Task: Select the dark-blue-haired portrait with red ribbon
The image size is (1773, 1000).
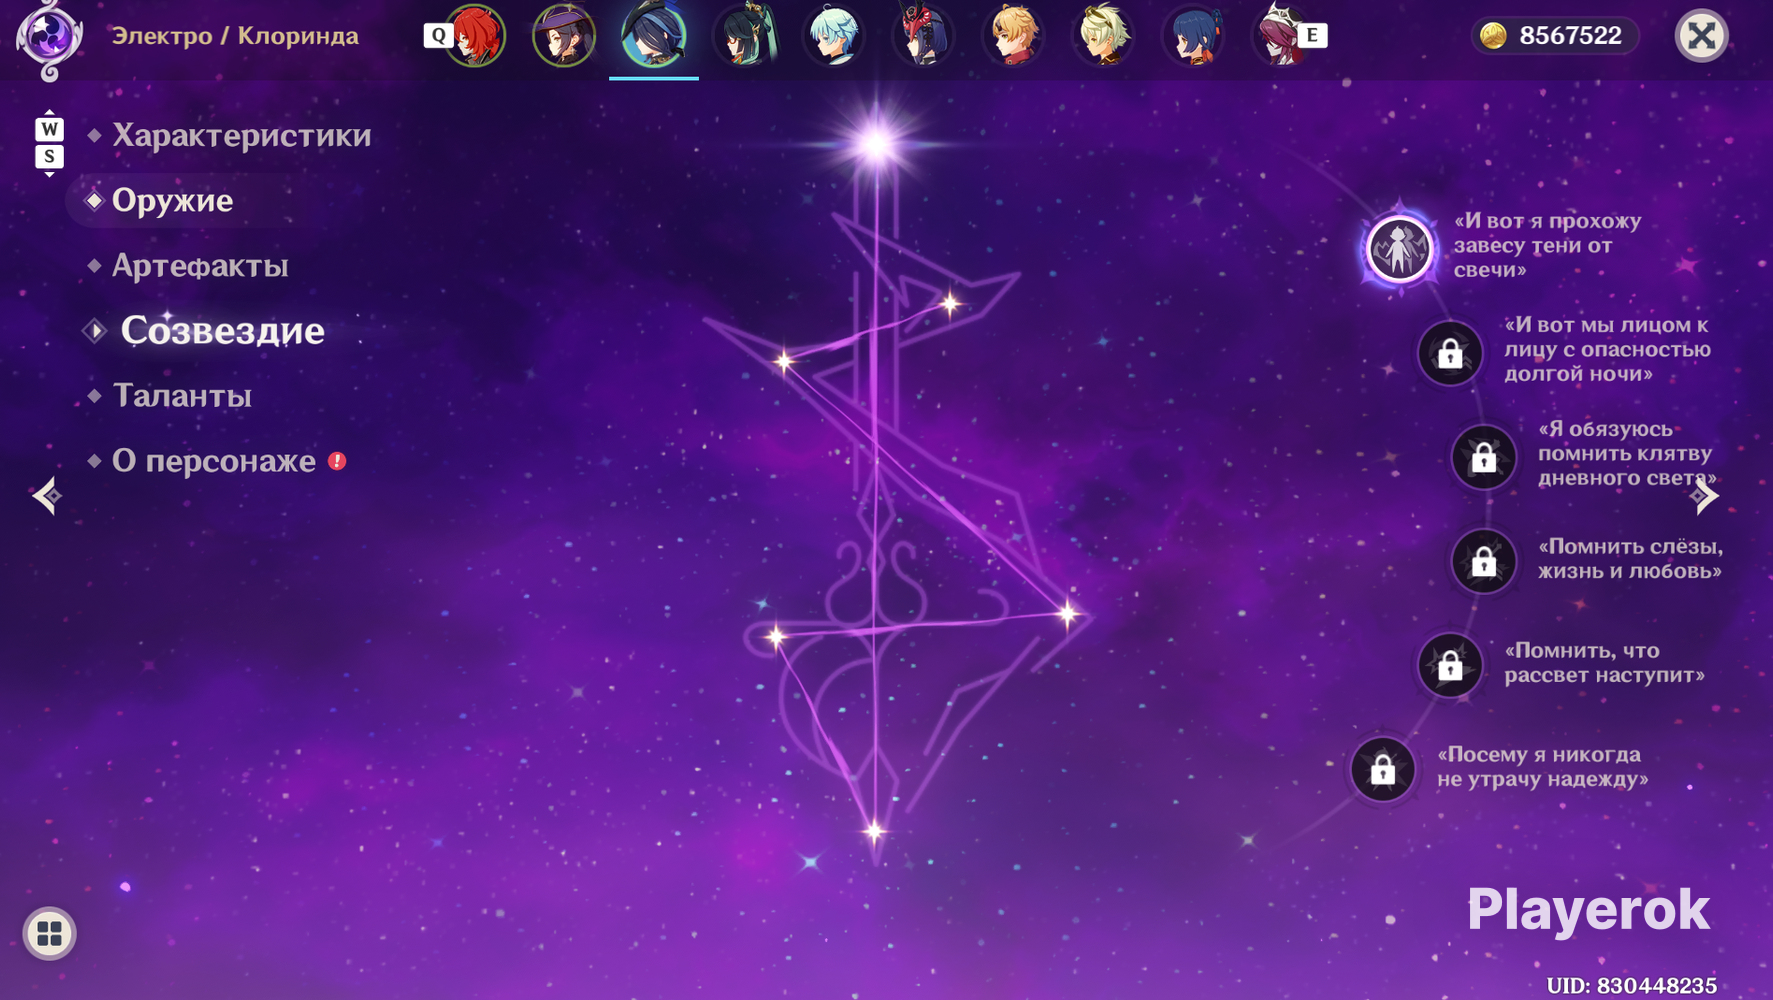Action: pos(1194,36)
